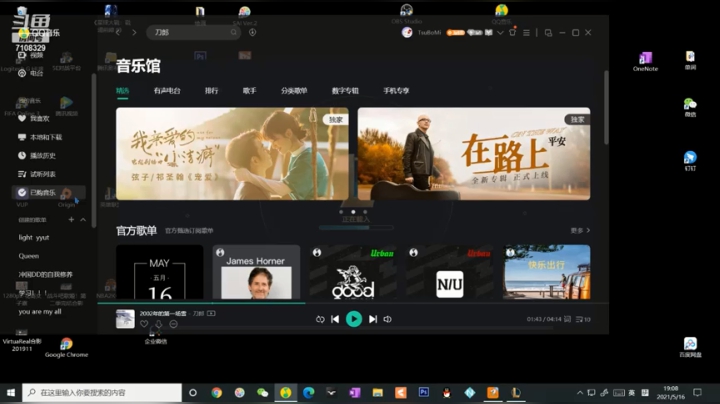
Task: Open the current song album cover
Action: coord(125,319)
